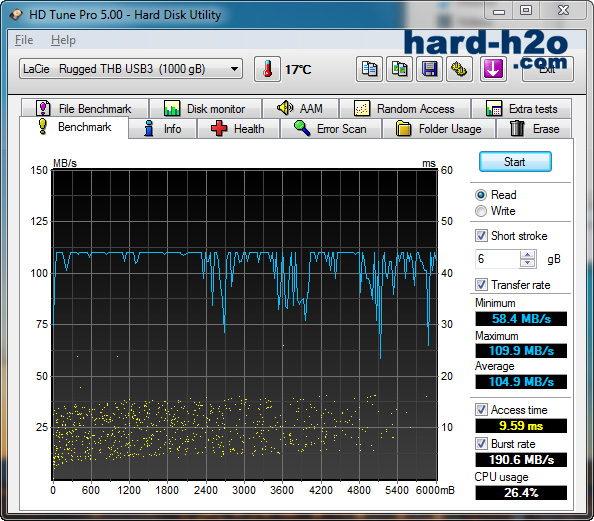594x521 pixels.
Task: Open the File menu
Action: coord(24,40)
